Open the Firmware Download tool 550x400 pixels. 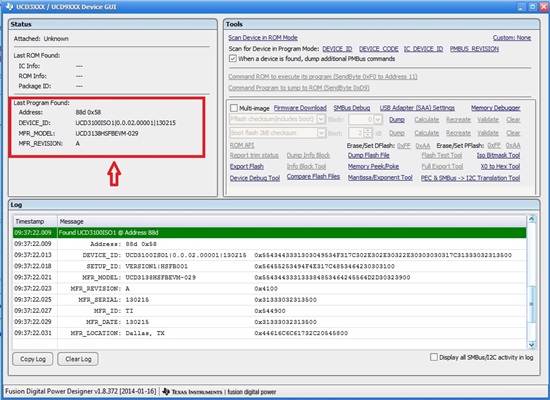(300, 108)
